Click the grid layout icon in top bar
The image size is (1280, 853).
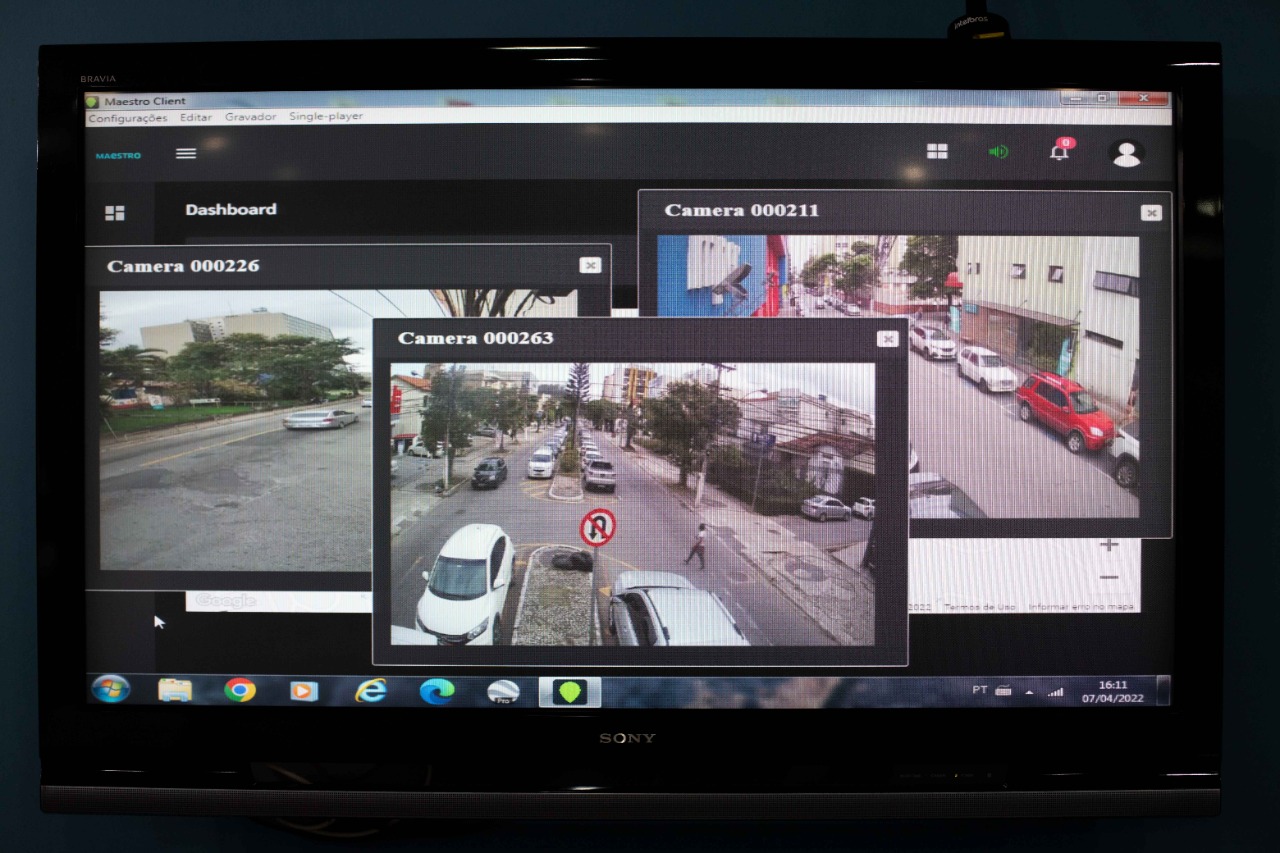coord(937,151)
